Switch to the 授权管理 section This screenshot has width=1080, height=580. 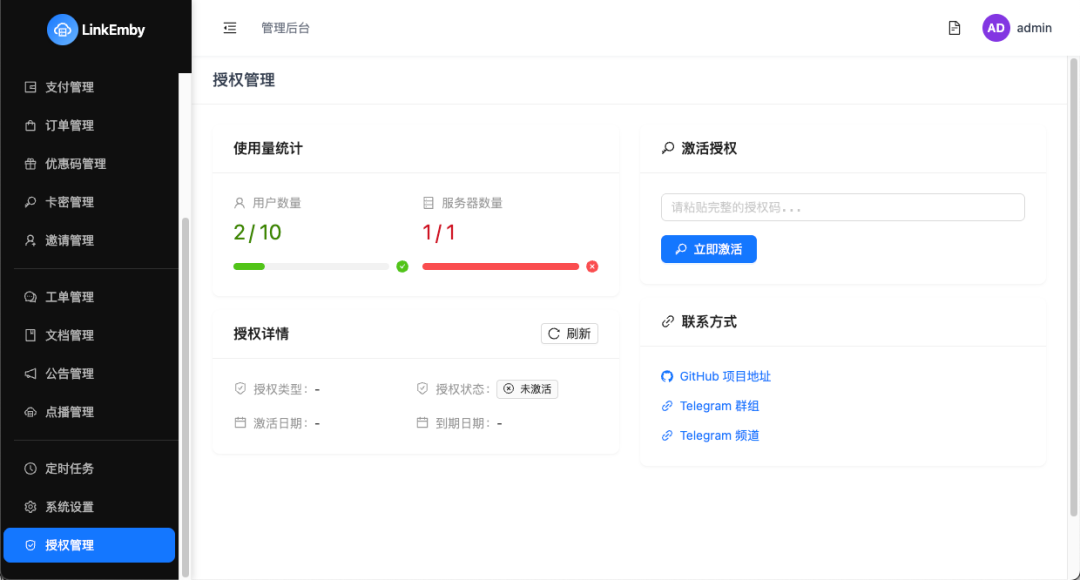(x=69, y=545)
